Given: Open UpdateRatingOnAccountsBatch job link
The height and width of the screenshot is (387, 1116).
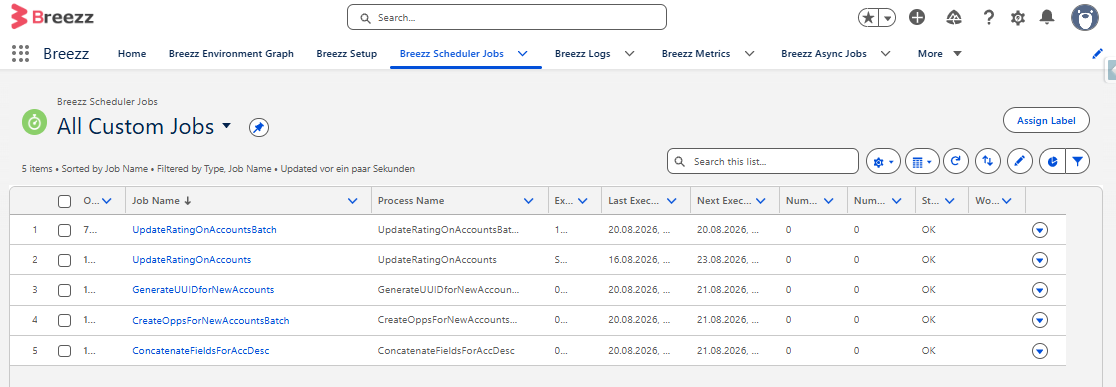Looking at the screenshot, I should tap(204, 230).
